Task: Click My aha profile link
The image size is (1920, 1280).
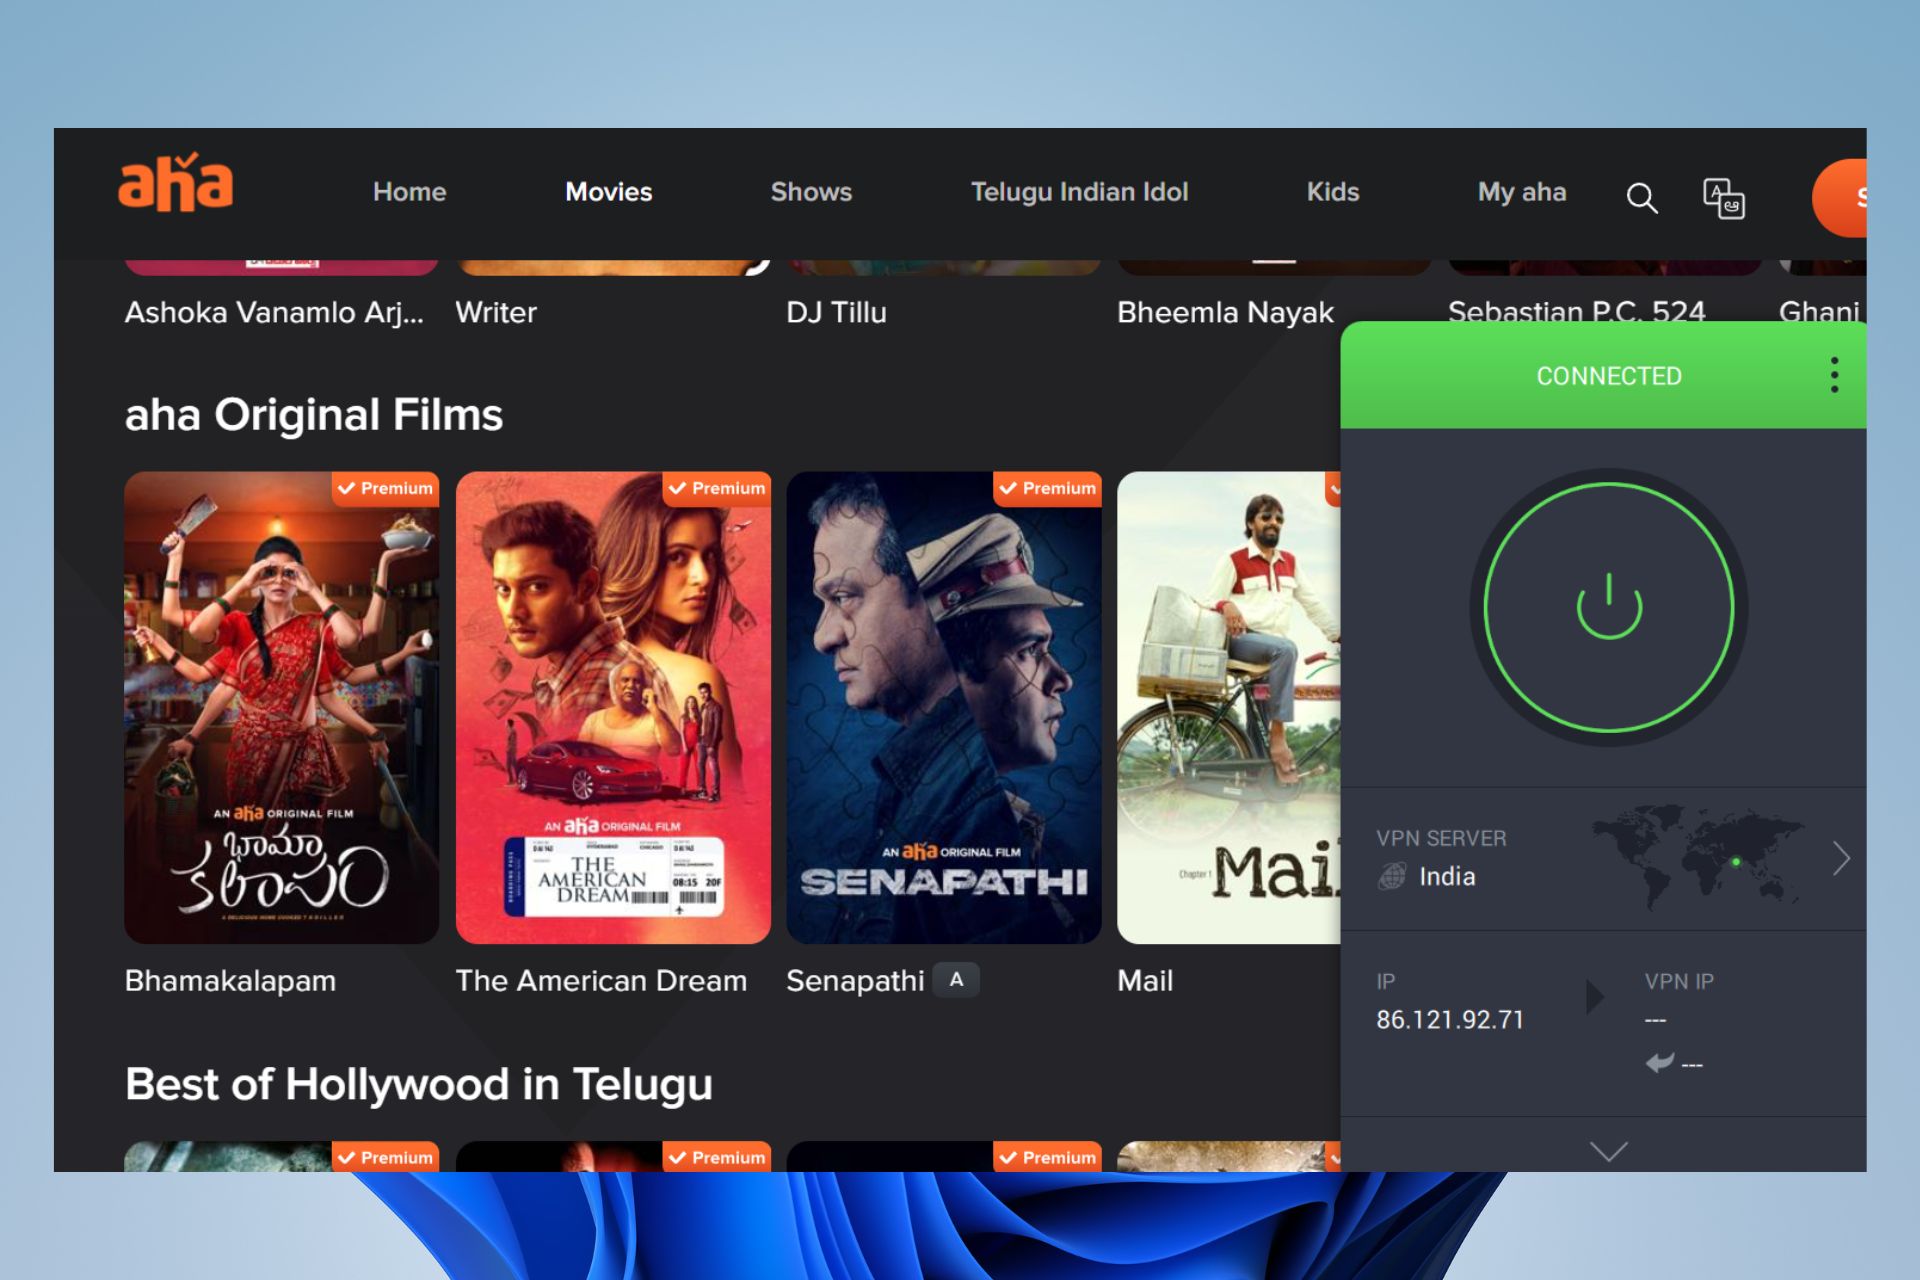Action: coord(1521,193)
